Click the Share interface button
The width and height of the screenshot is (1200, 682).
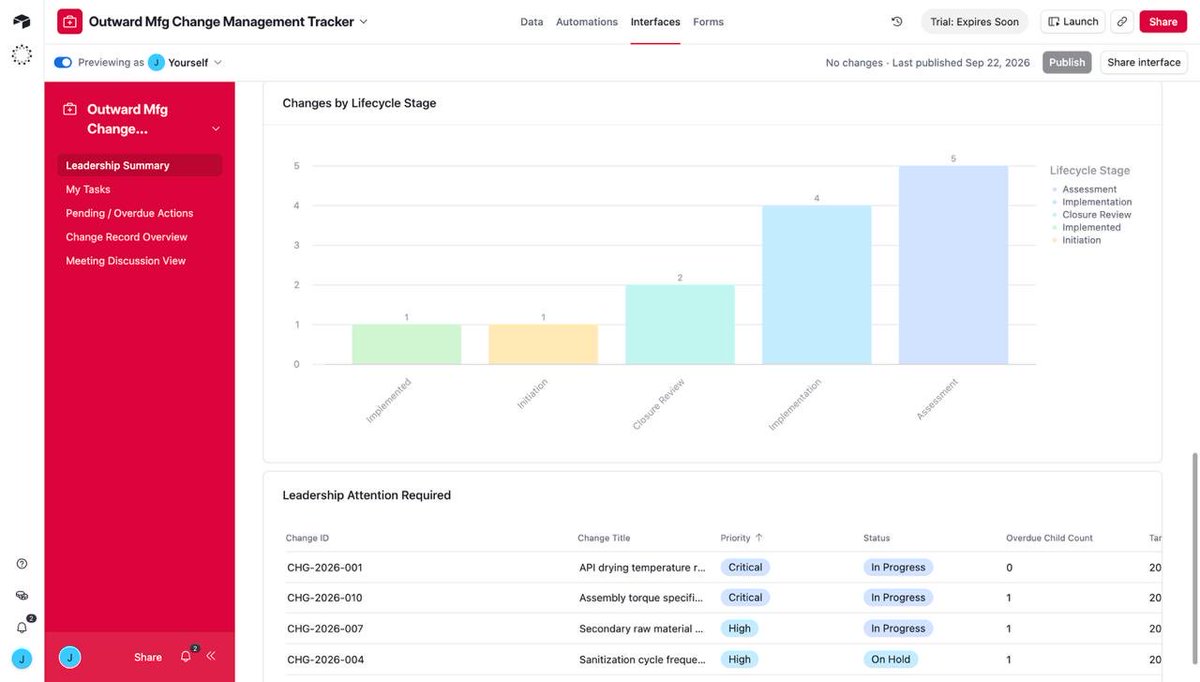click(x=1144, y=62)
